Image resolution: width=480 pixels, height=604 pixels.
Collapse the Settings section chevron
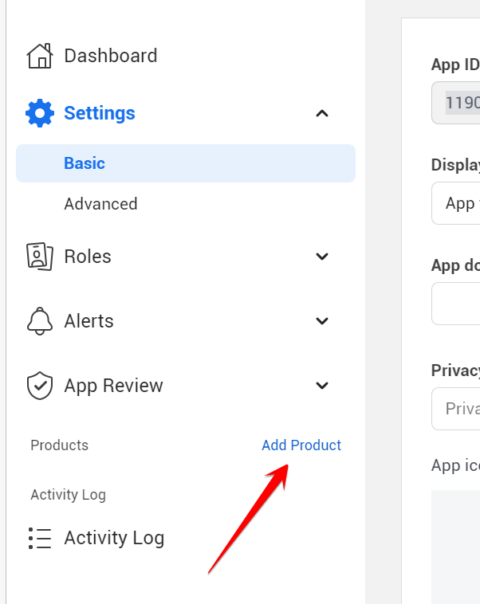322,113
